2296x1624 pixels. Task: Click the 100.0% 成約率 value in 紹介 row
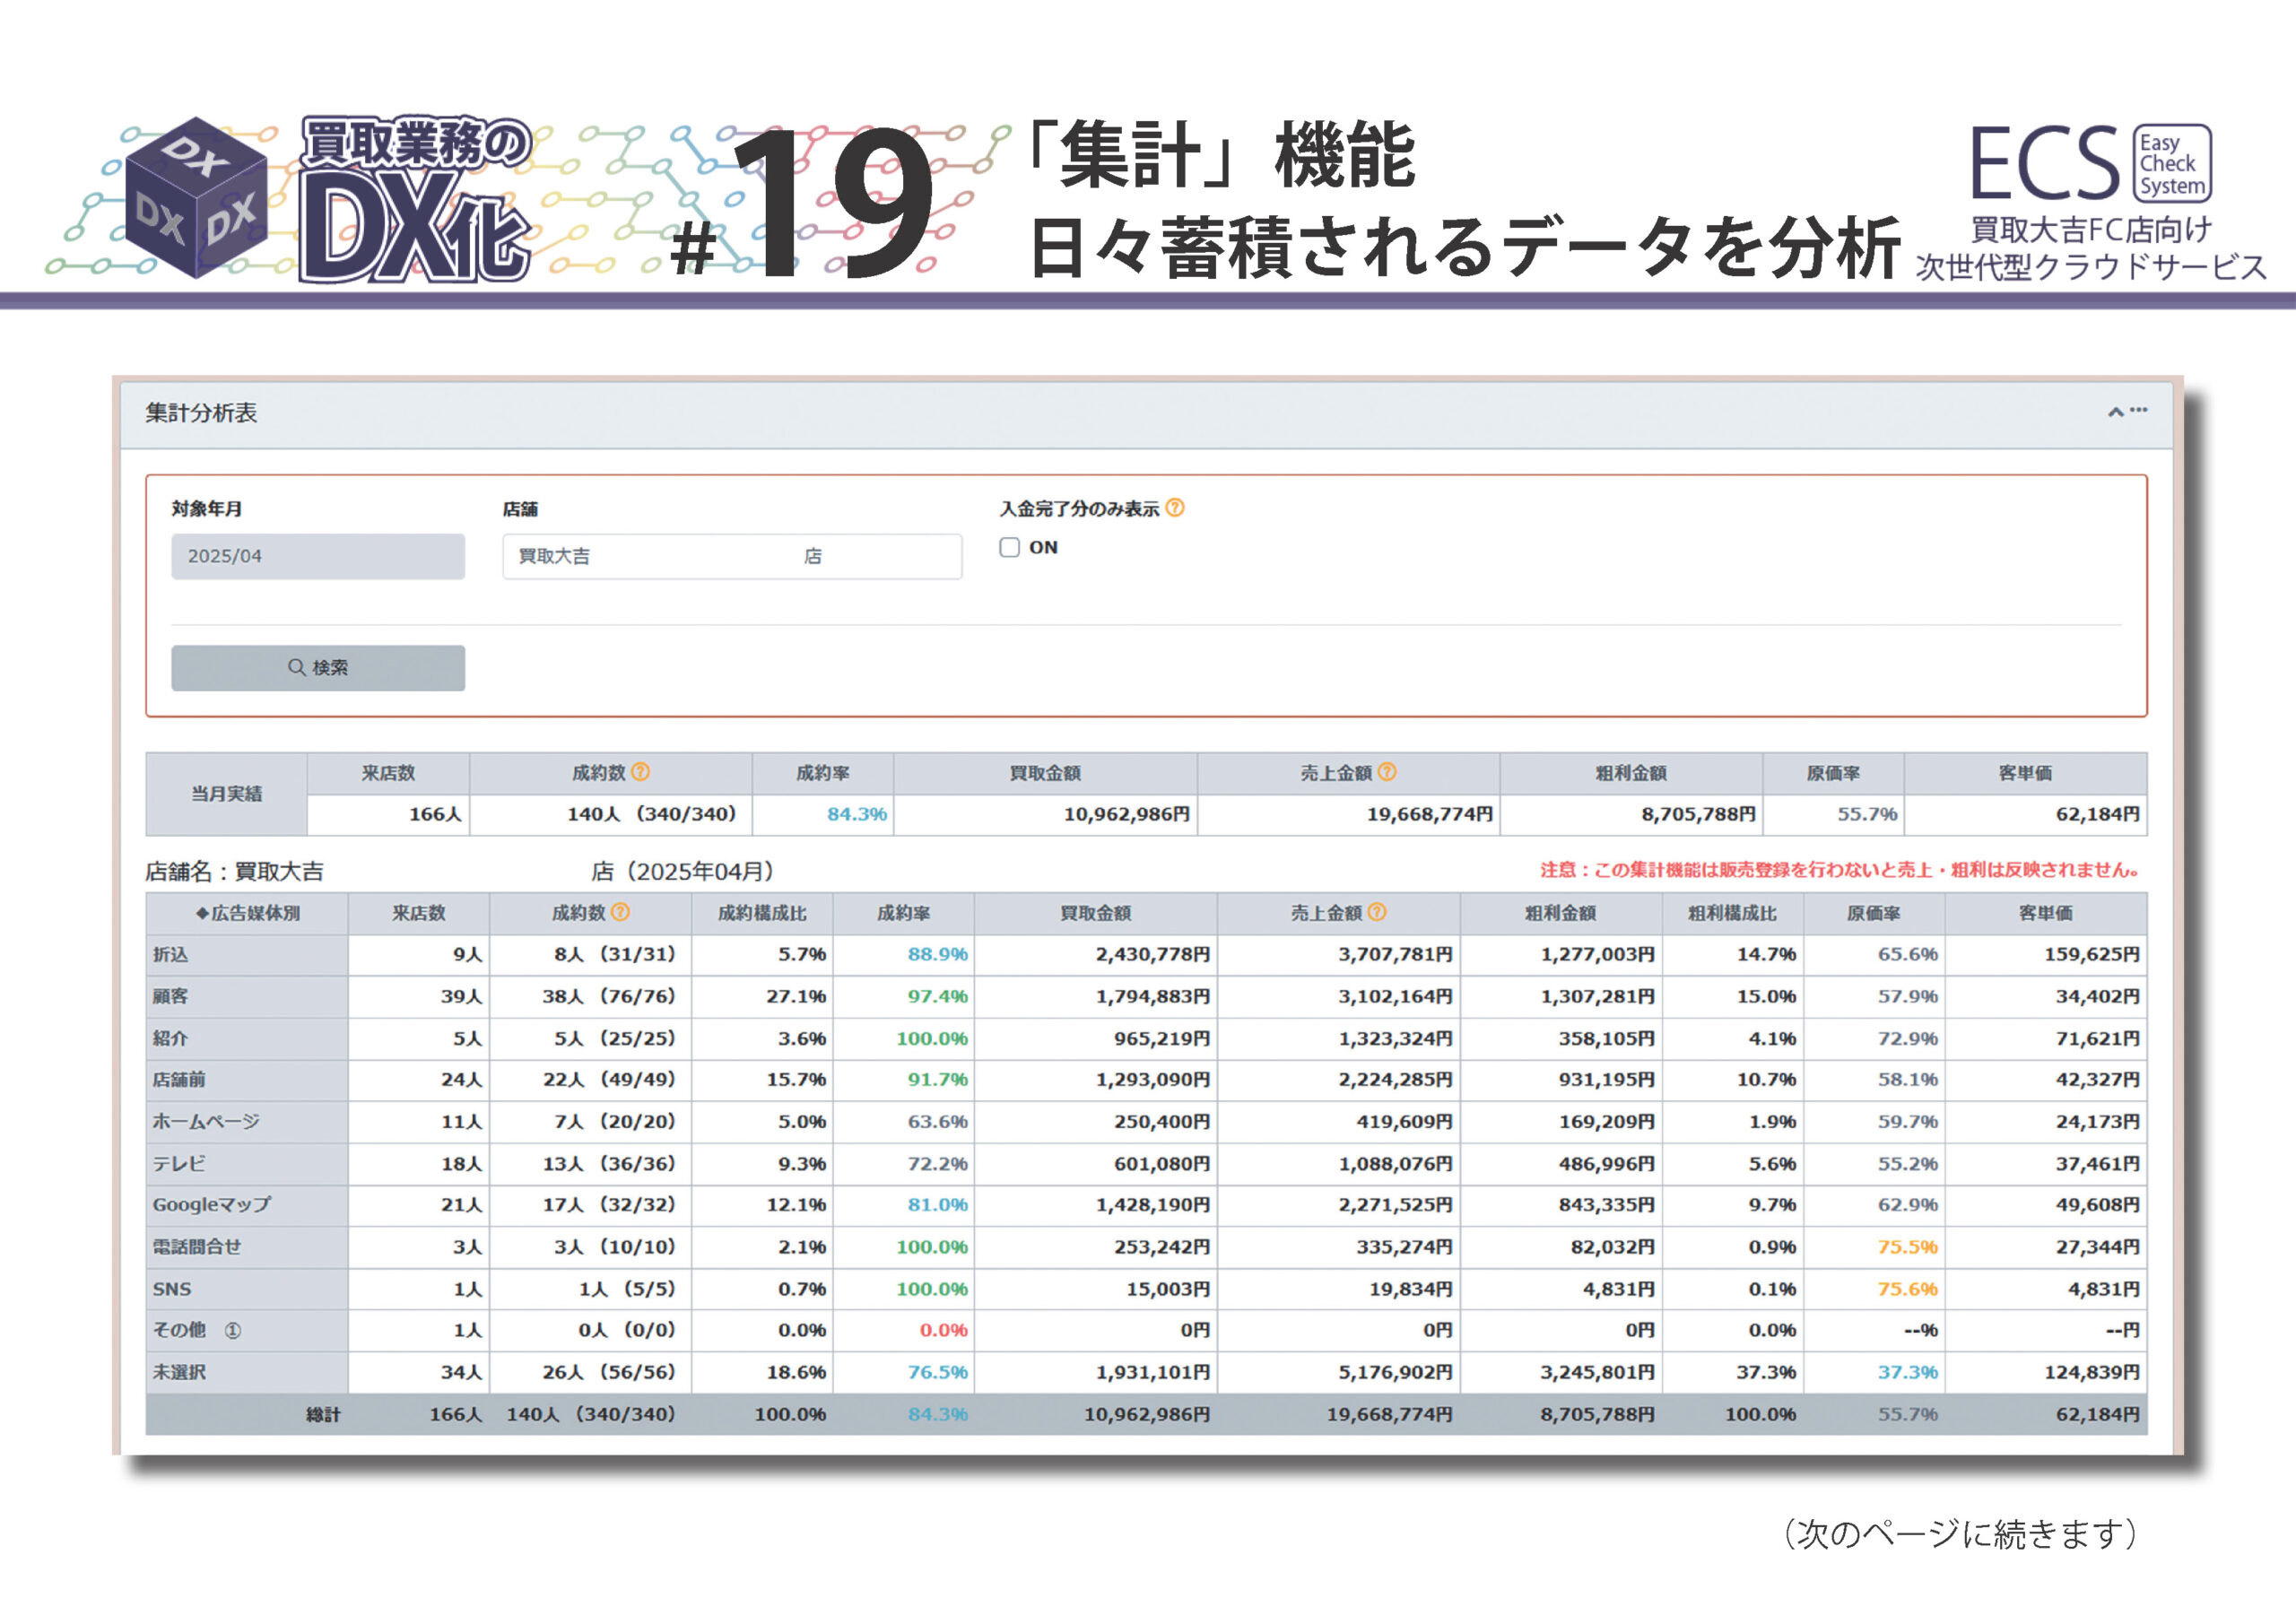[931, 1038]
